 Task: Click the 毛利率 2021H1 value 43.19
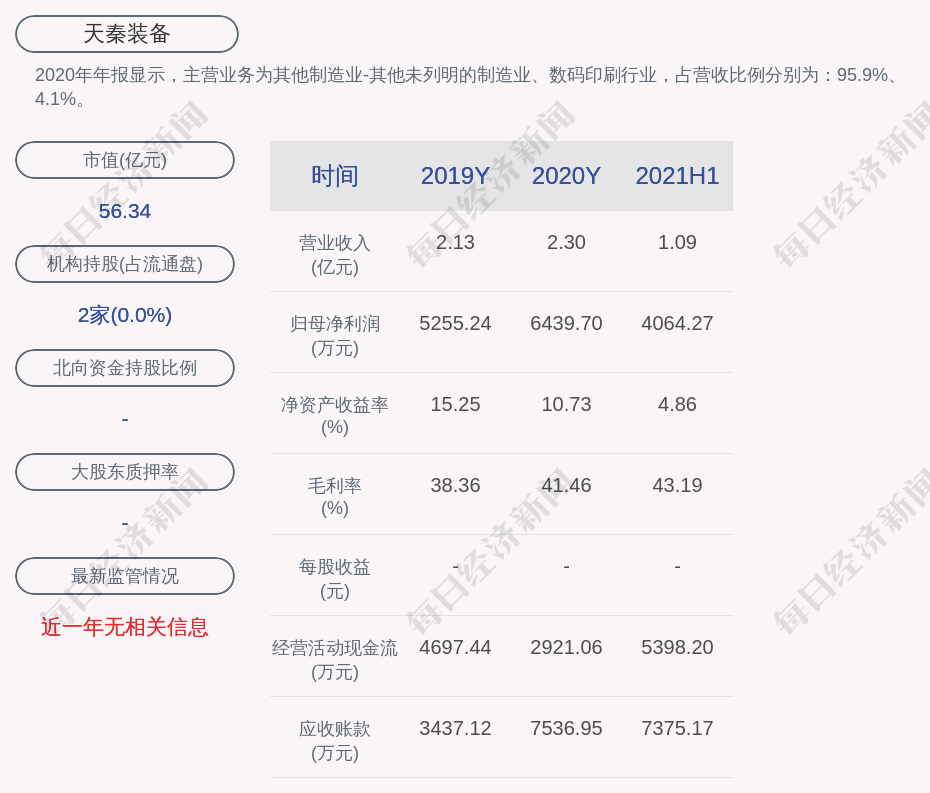(677, 485)
